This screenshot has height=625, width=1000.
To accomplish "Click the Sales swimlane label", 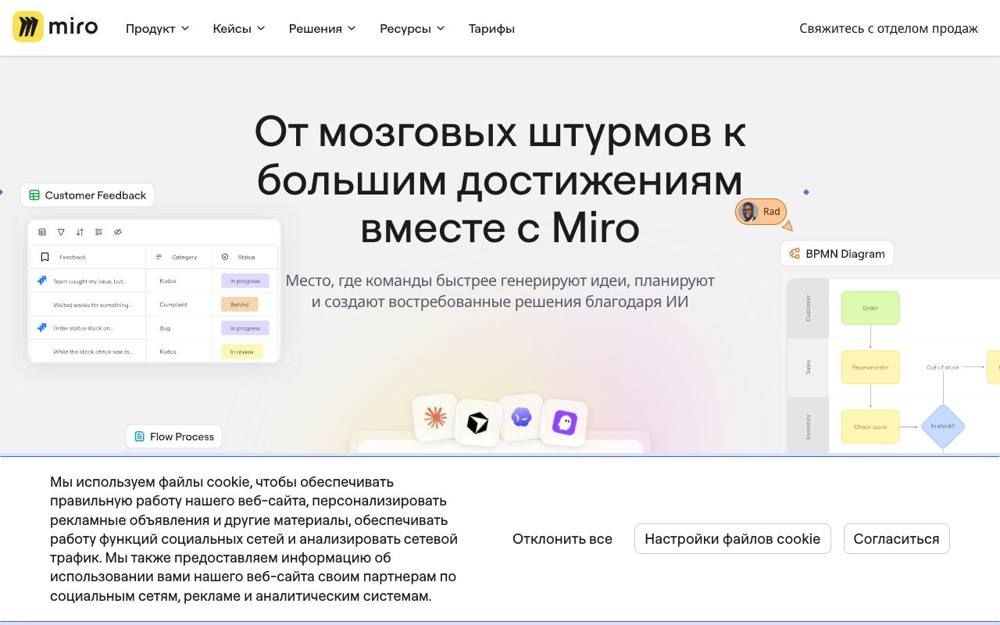I will [808, 367].
